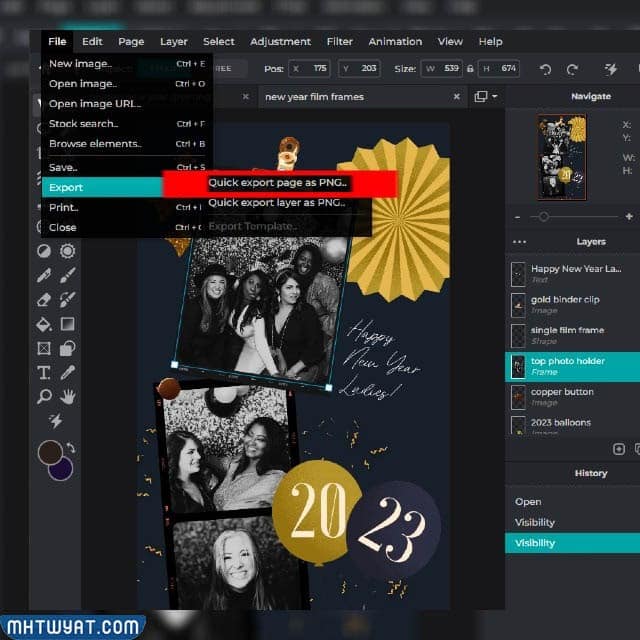Screen dimensions: 640x640
Task: Choose Open image from File menu
Action: click(x=127, y=84)
